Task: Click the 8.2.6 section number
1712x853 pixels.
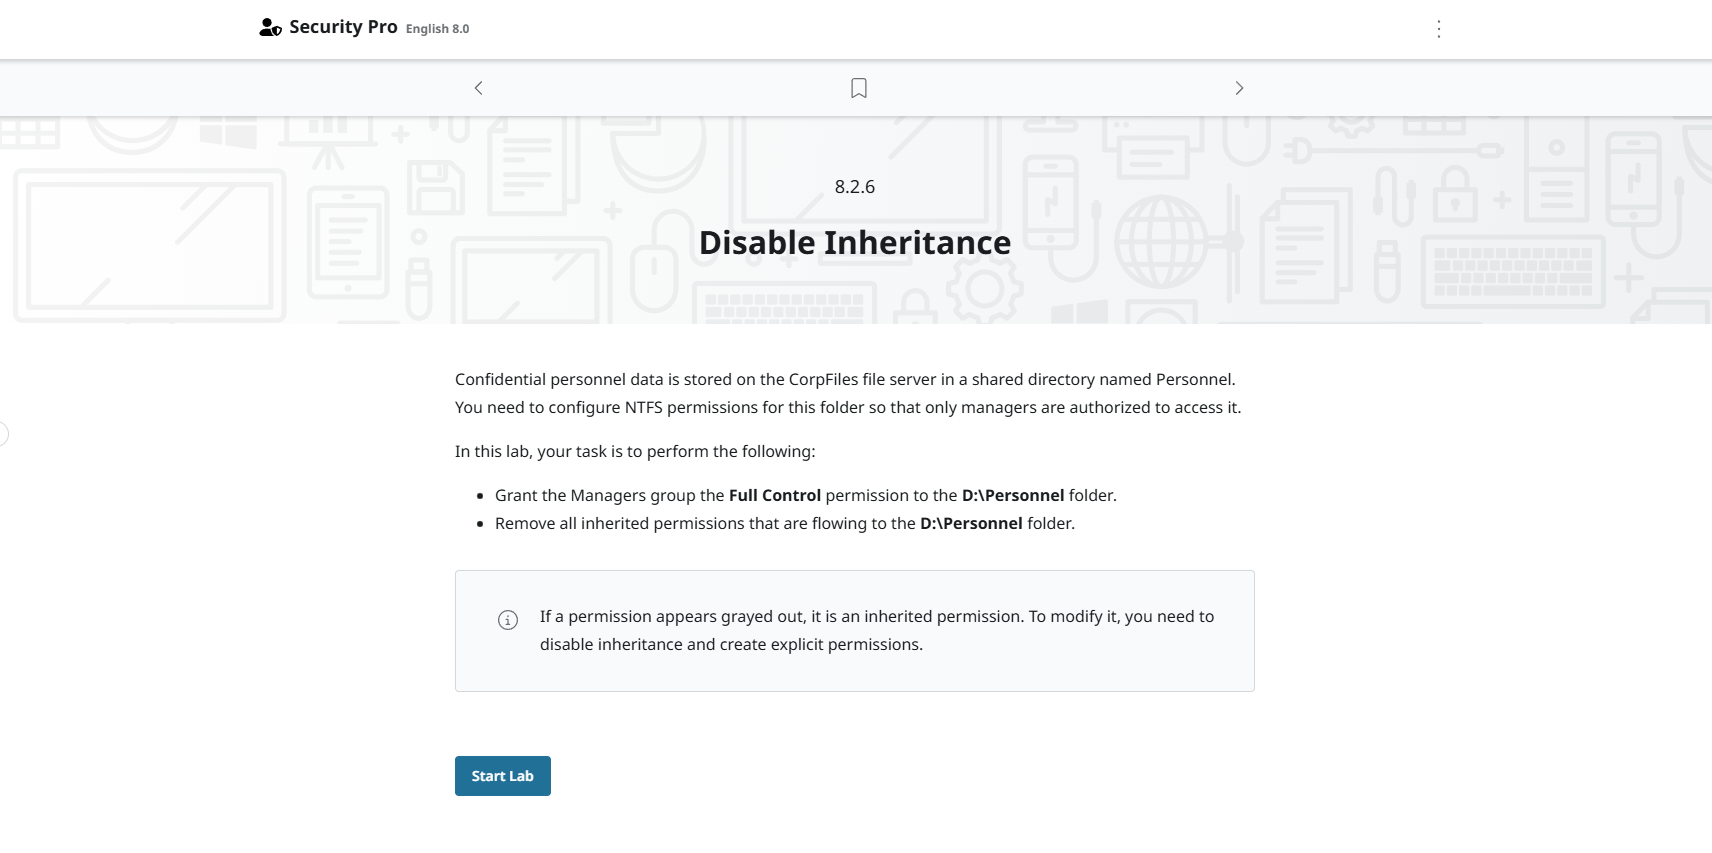Action: 855,187
